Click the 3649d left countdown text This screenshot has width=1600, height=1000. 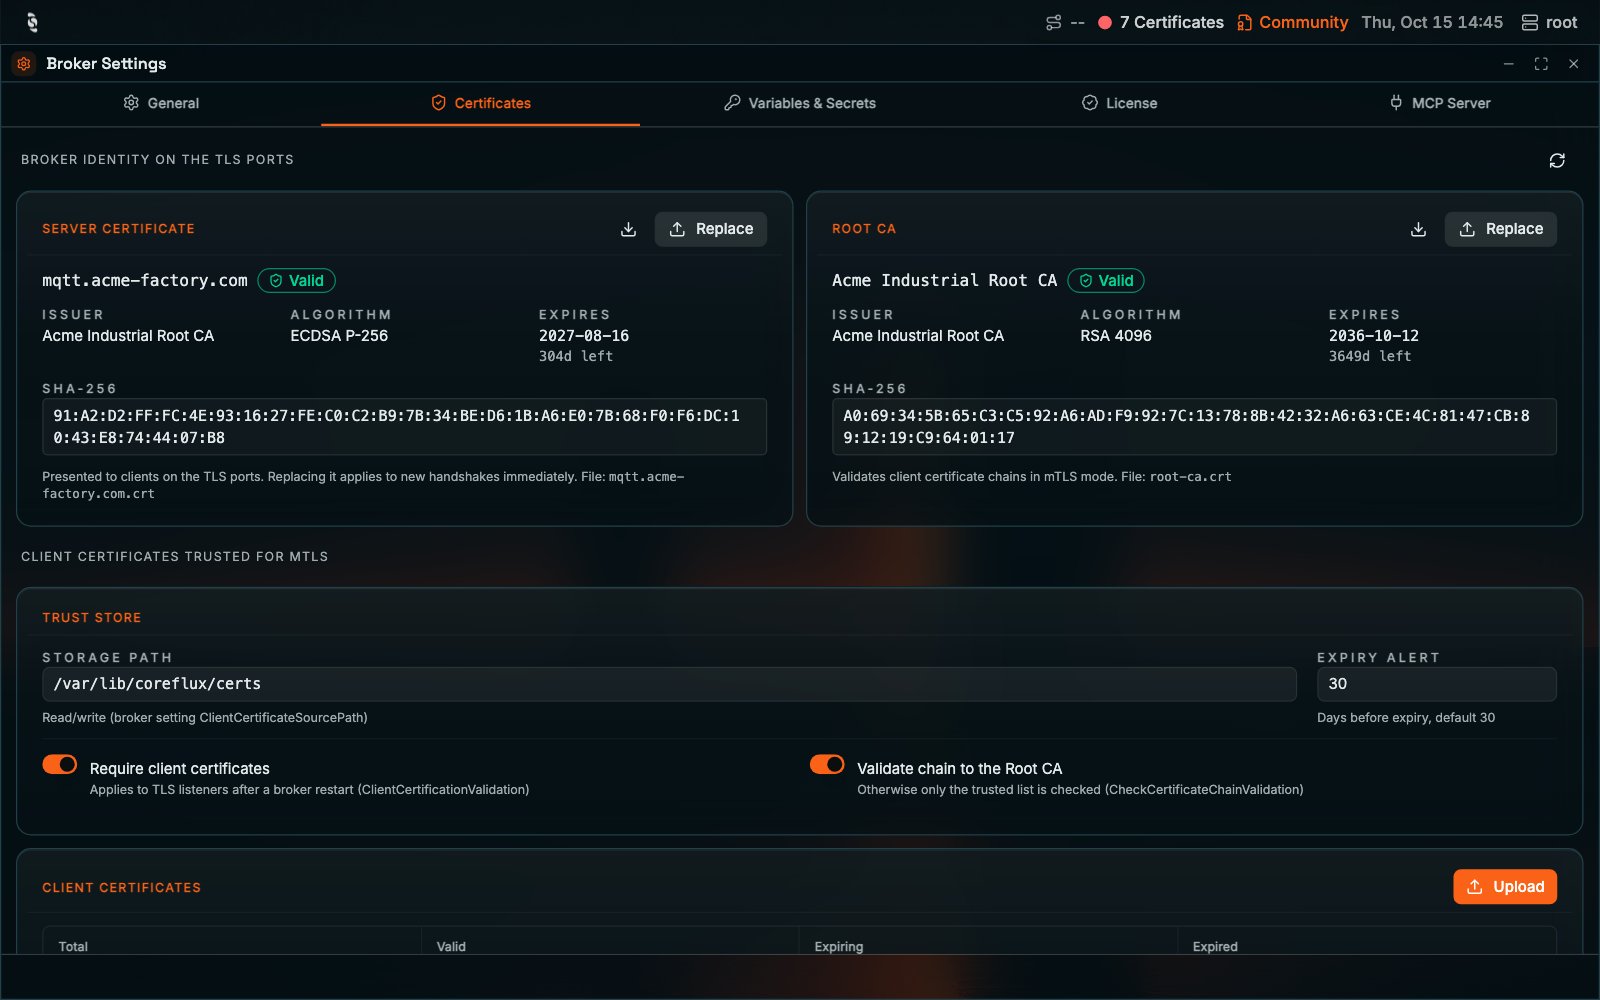[x=1370, y=356]
